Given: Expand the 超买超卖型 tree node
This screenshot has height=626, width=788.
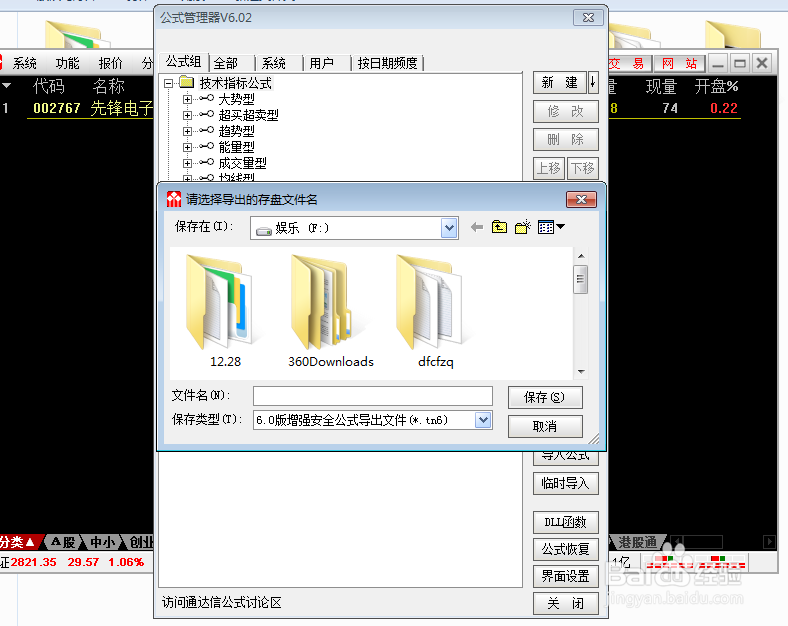Looking at the screenshot, I should coord(187,115).
